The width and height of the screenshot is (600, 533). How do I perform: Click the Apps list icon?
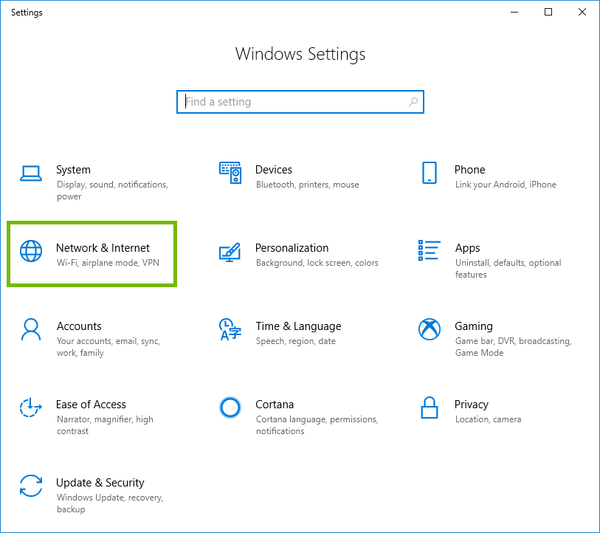(x=429, y=251)
